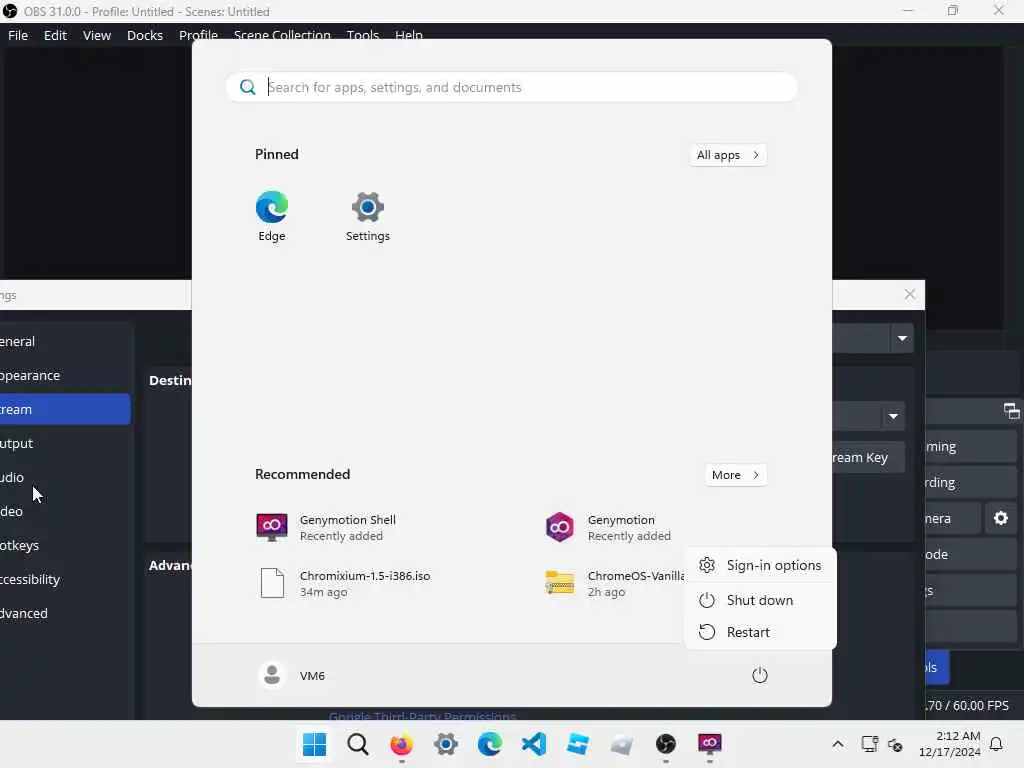Image resolution: width=1024 pixels, height=768 pixels.
Task: Click the Start menu power icon
Action: click(760, 675)
